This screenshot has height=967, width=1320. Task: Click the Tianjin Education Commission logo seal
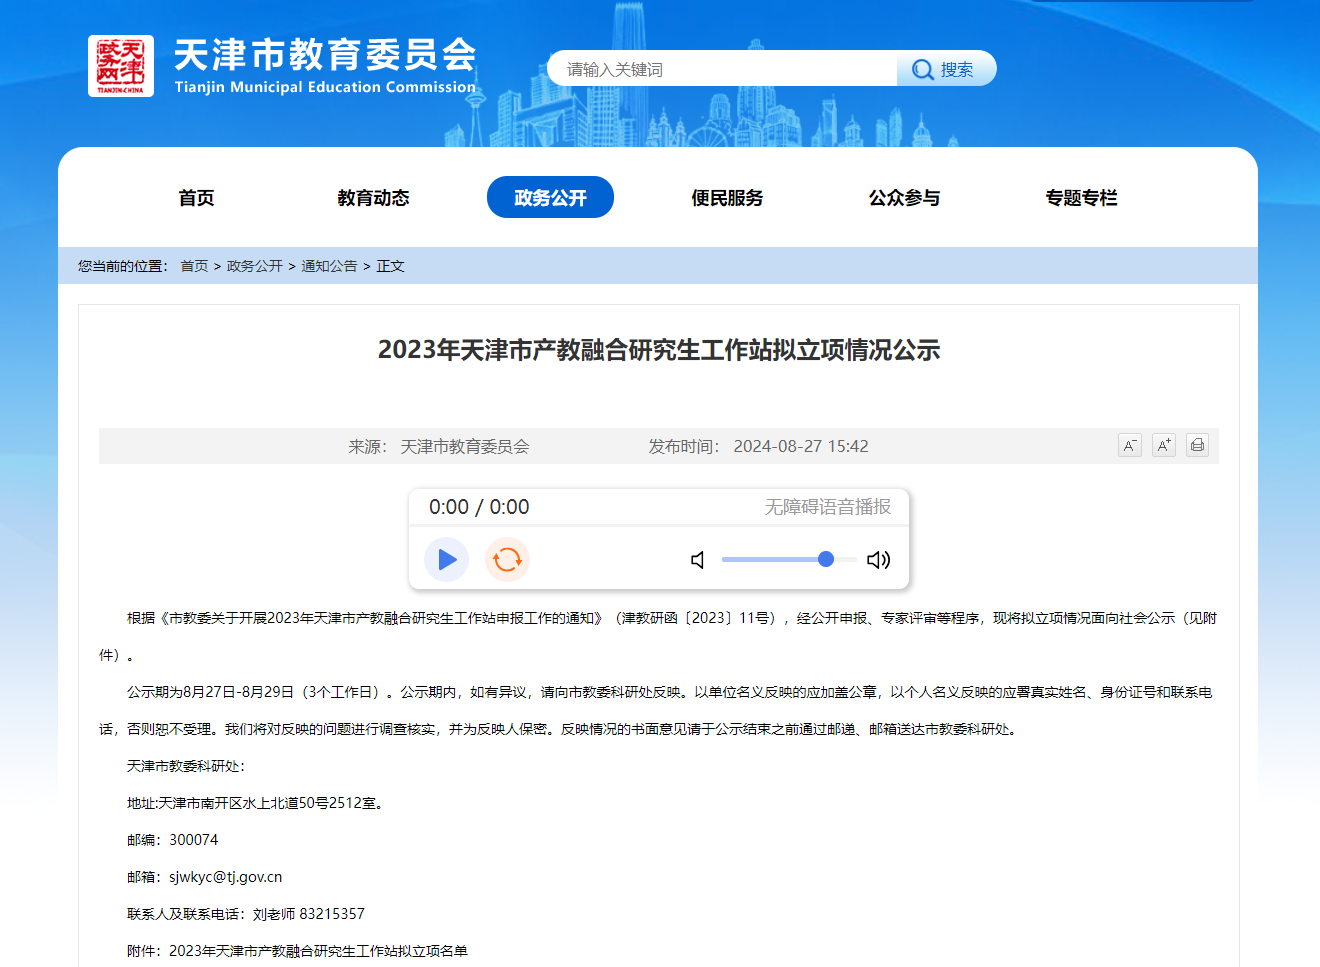[121, 66]
